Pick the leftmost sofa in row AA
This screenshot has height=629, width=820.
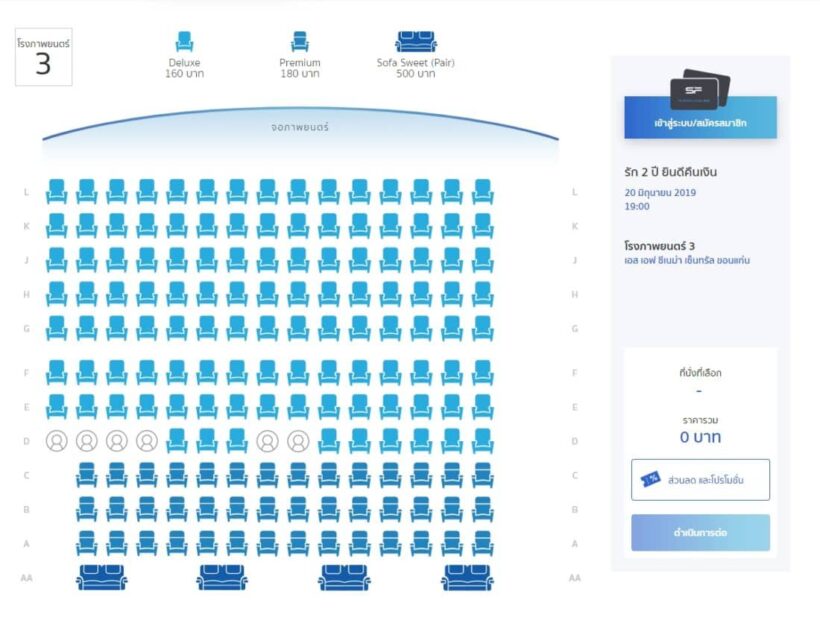tap(101, 577)
